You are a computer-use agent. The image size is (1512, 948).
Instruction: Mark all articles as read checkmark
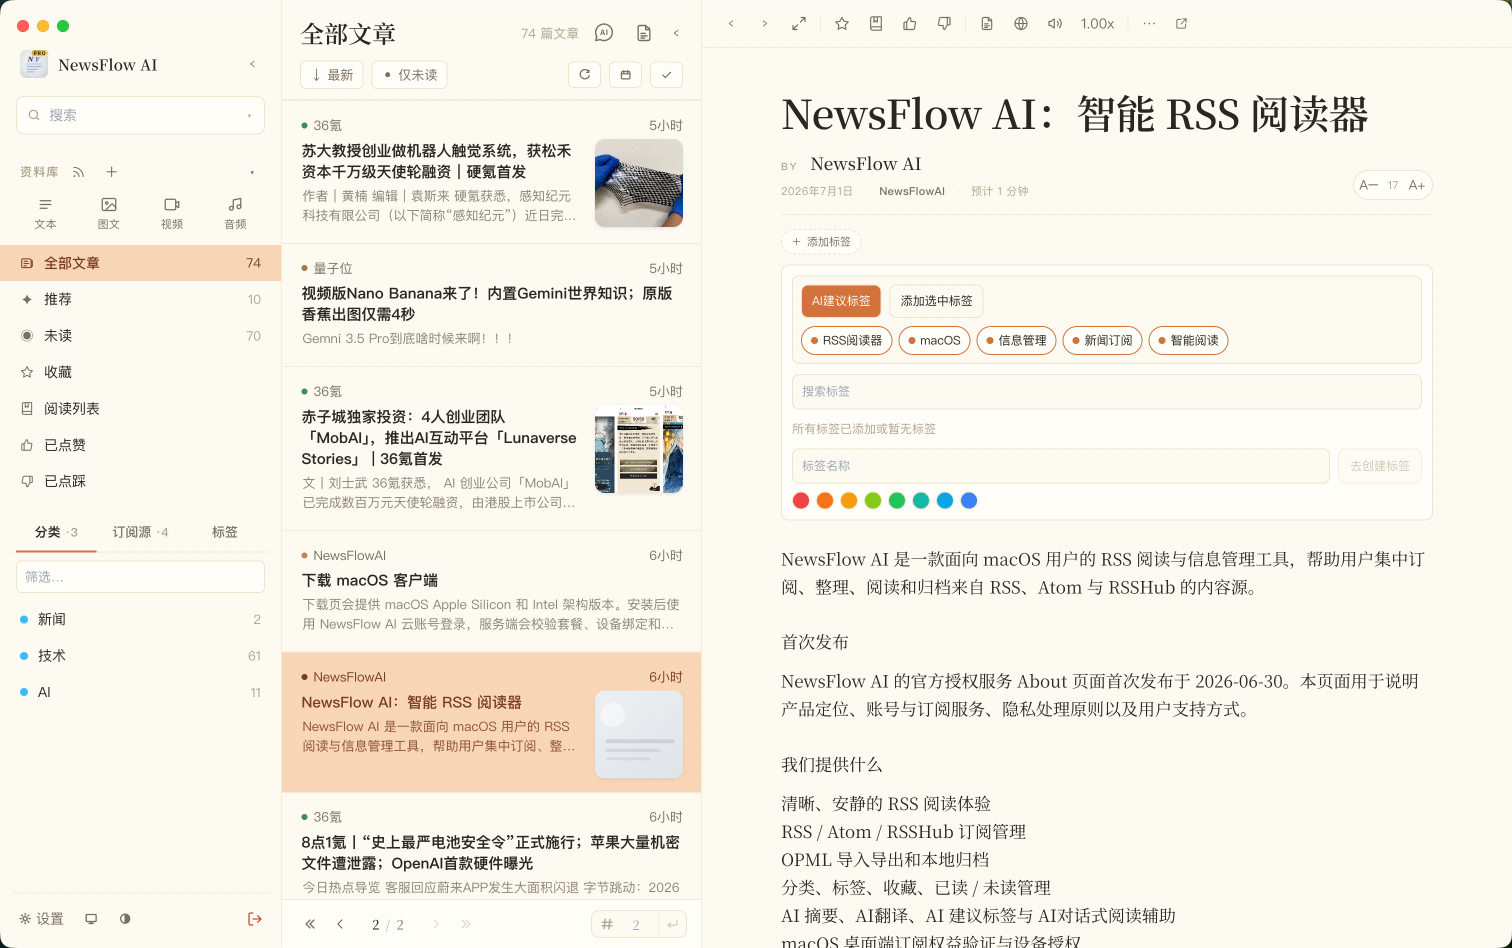(666, 74)
